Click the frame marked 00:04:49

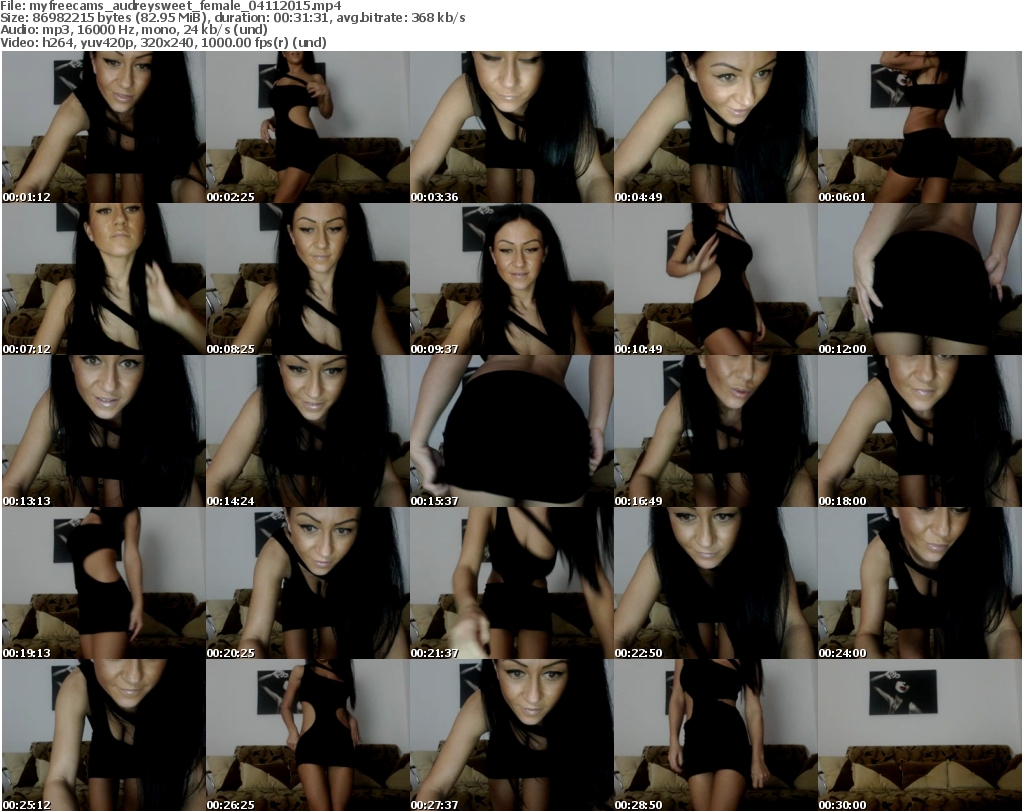point(715,127)
